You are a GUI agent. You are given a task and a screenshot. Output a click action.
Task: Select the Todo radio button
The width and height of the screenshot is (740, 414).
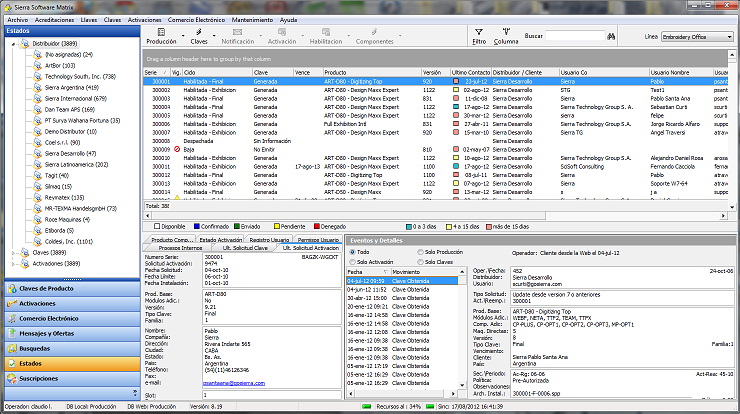(352, 252)
